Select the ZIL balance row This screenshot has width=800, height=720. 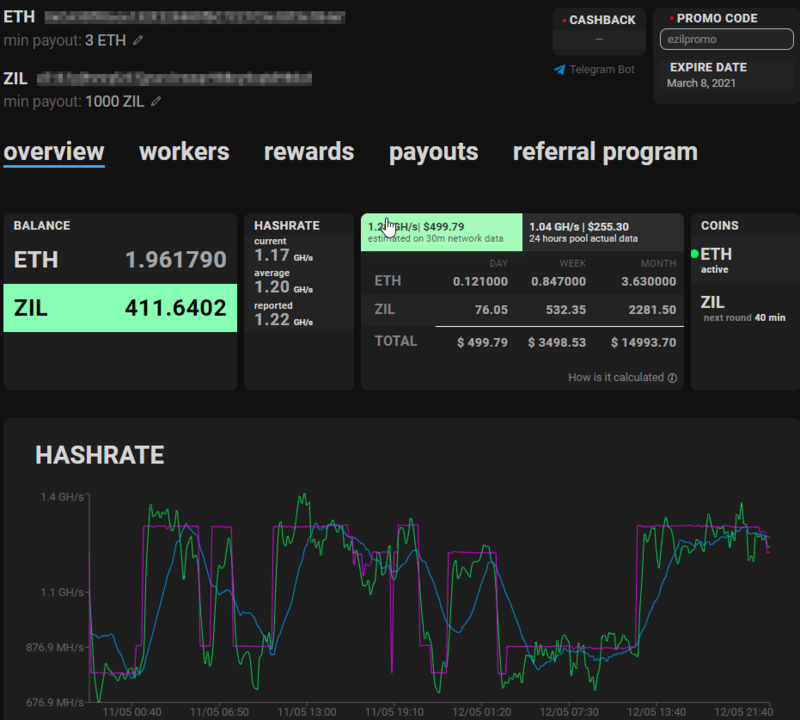click(120, 308)
